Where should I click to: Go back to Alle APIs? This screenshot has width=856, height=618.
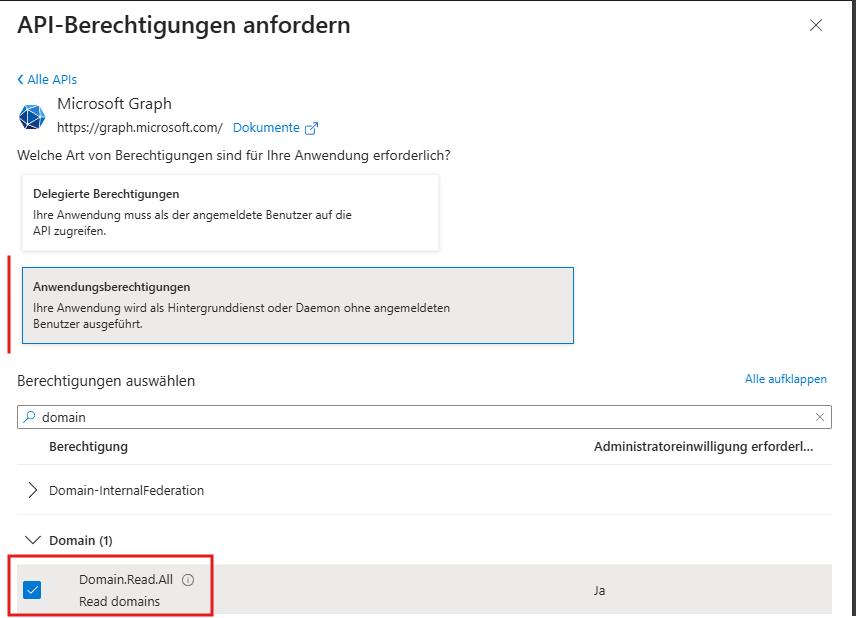(x=52, y=80)
